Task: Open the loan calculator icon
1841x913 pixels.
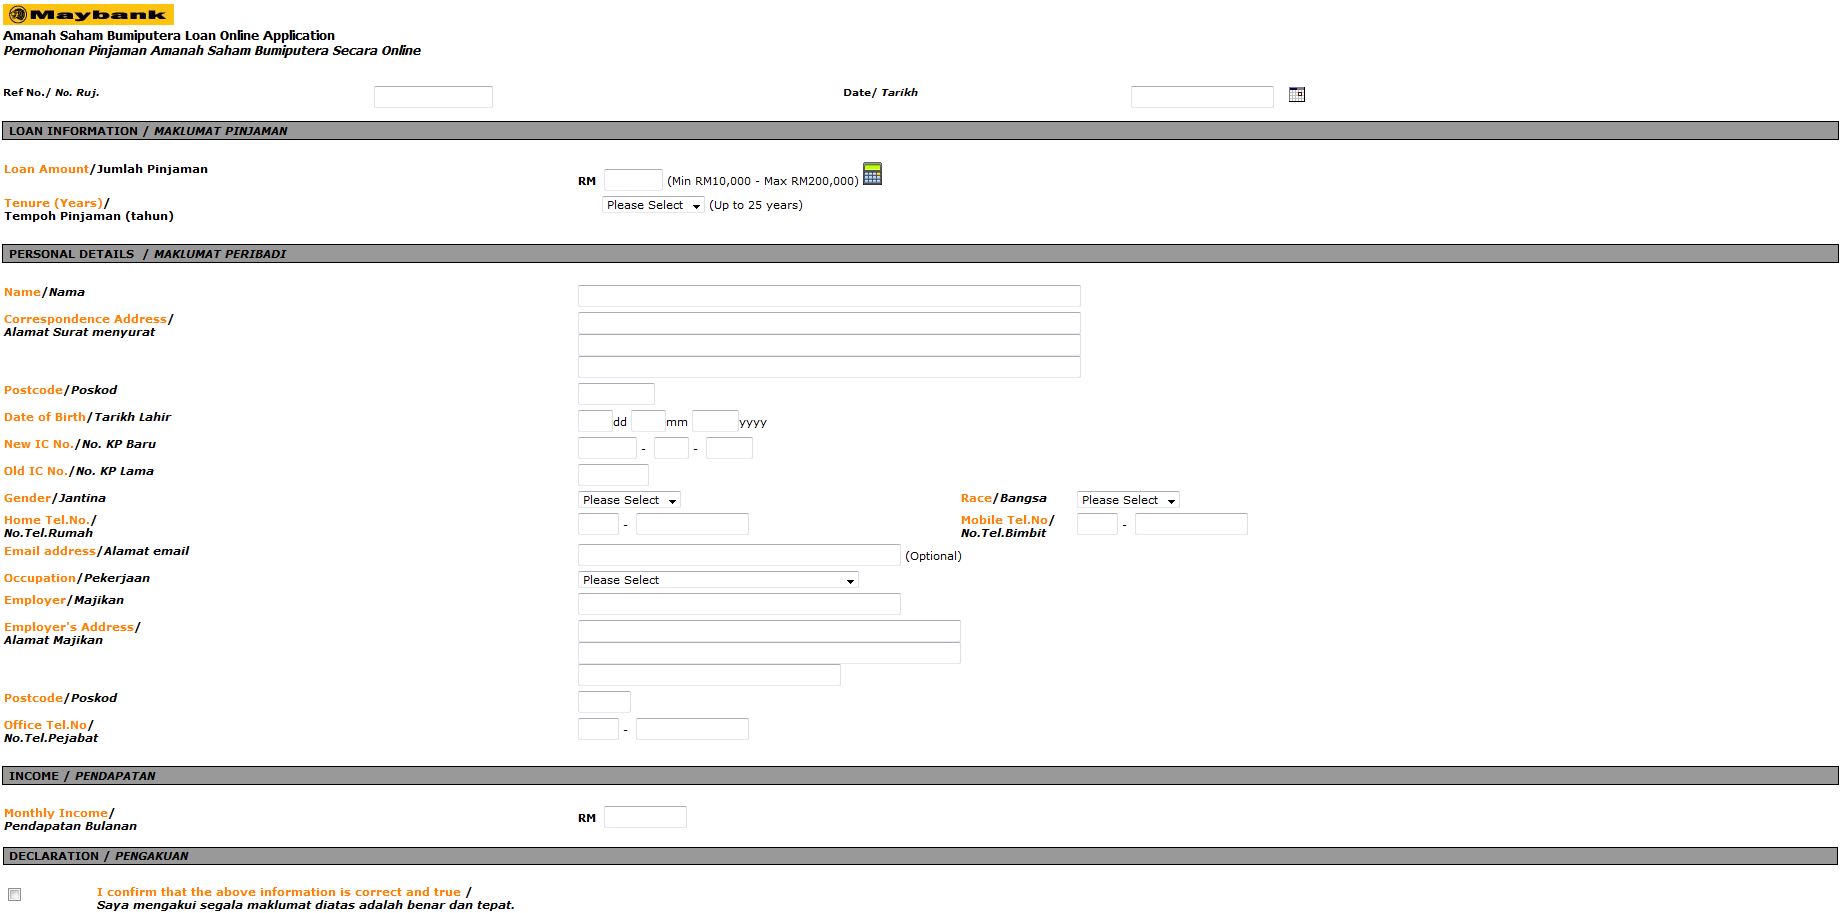Action: [872, 174]
